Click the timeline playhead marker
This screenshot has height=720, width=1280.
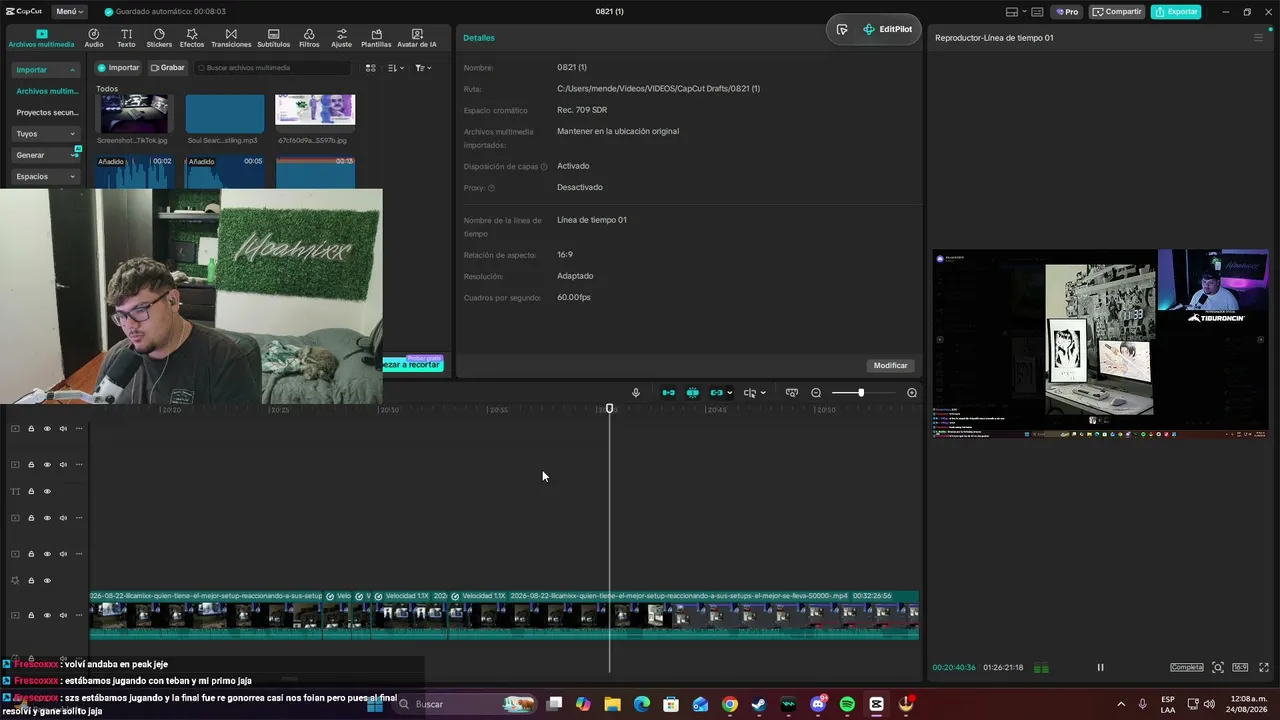pyautogui.click(x=610, y=408)
